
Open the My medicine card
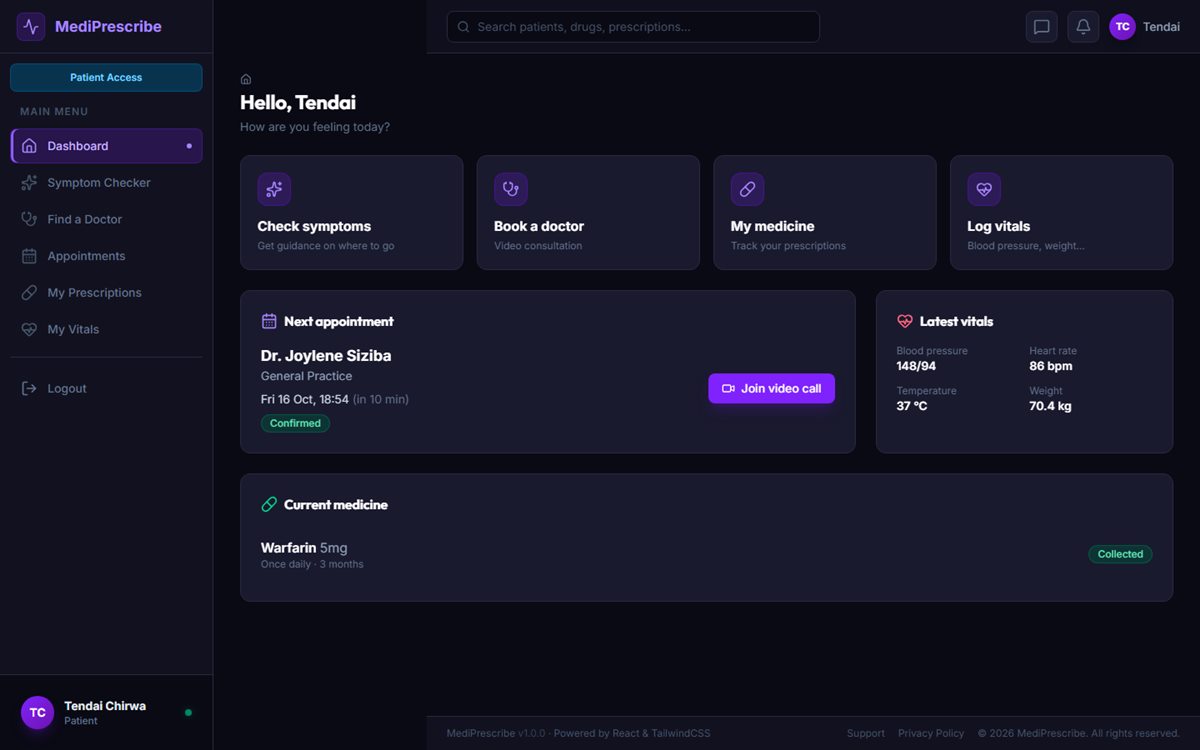point(825,212)
